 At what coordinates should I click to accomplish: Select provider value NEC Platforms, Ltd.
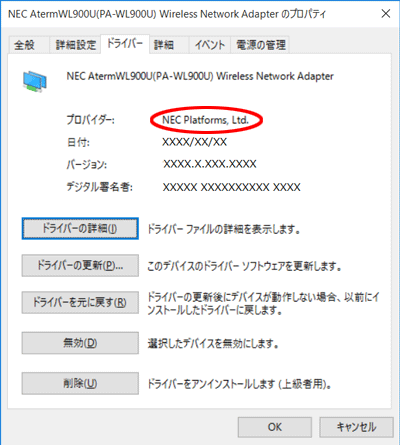point(206,120)
